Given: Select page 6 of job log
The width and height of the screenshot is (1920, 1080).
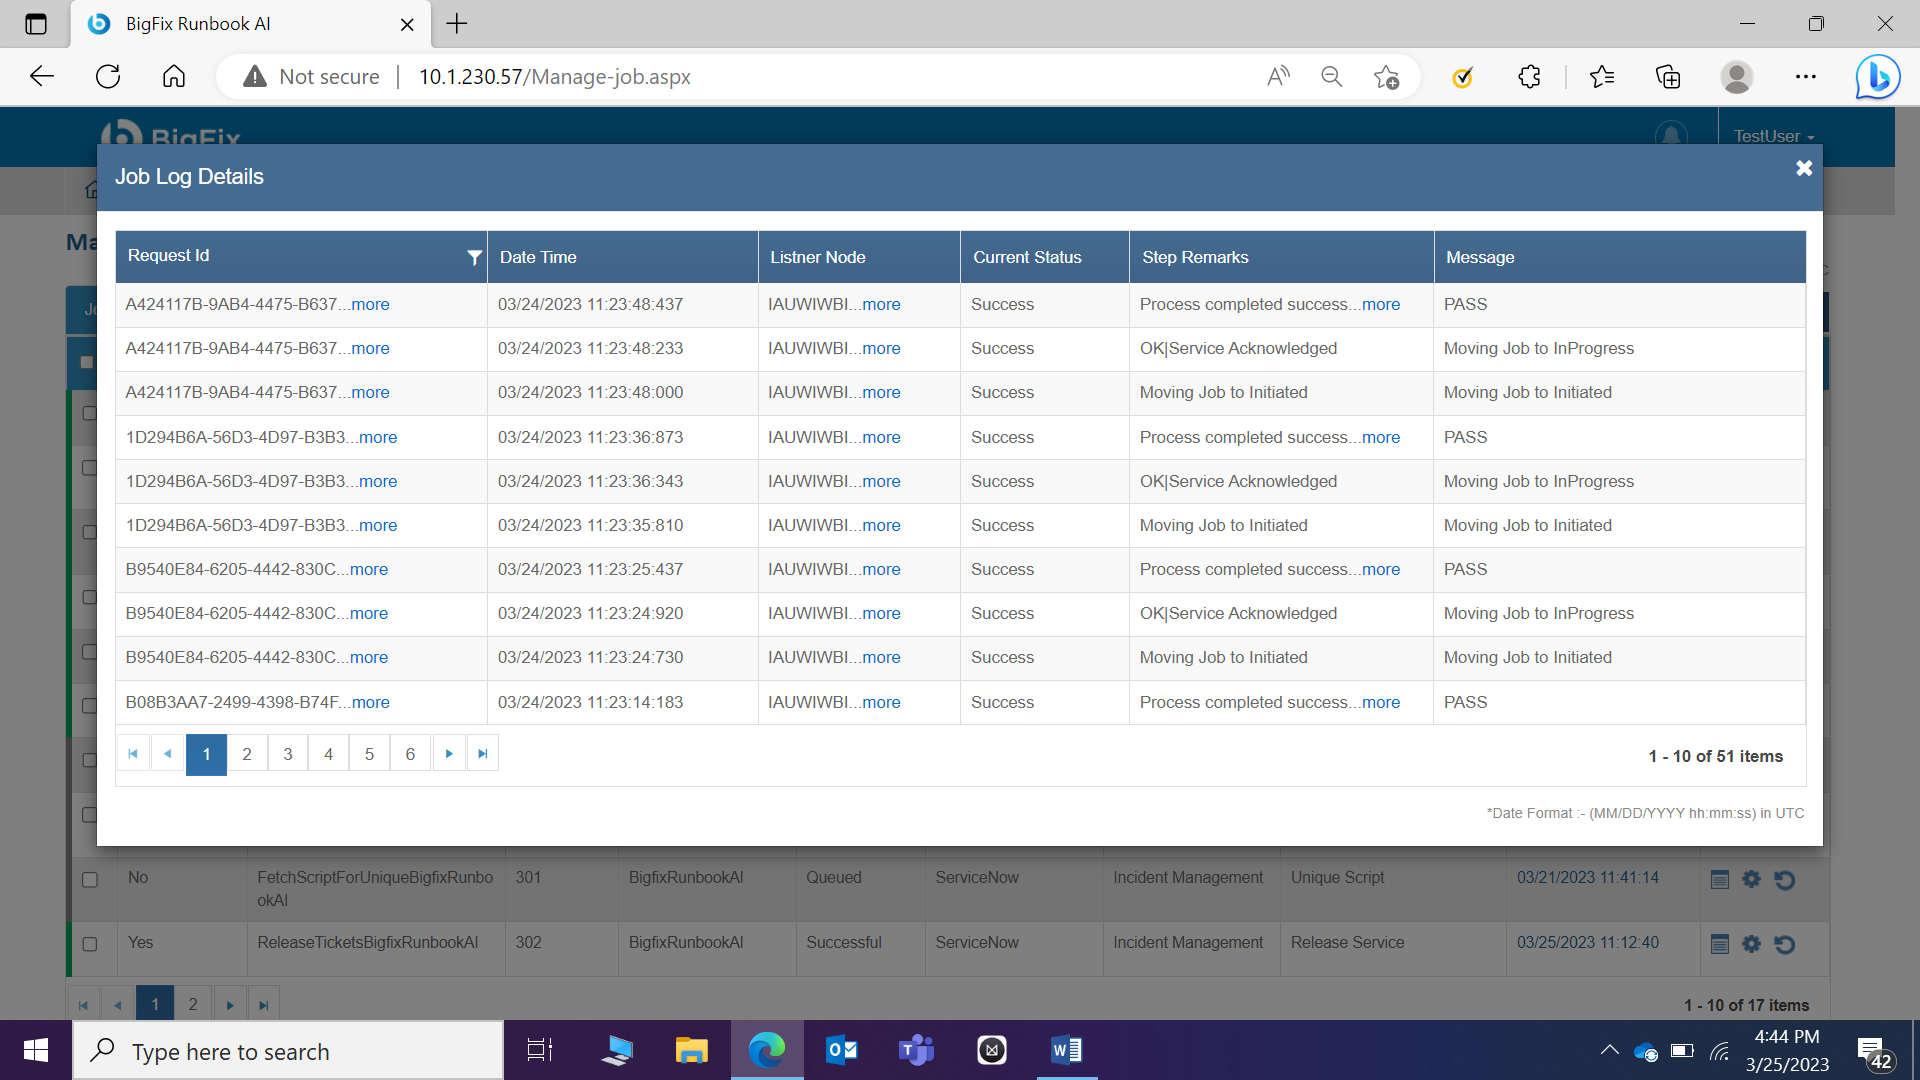Looking at the screenshot, I should click(x=410, y=754).
